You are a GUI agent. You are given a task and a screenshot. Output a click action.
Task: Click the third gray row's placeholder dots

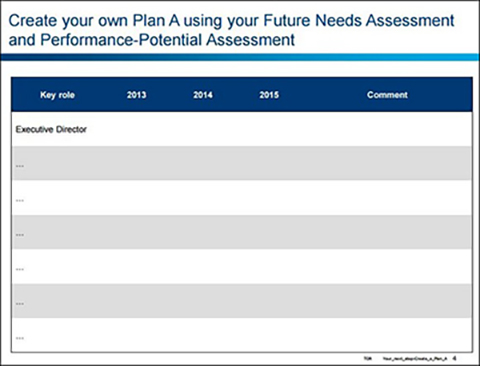click(20, 304)
